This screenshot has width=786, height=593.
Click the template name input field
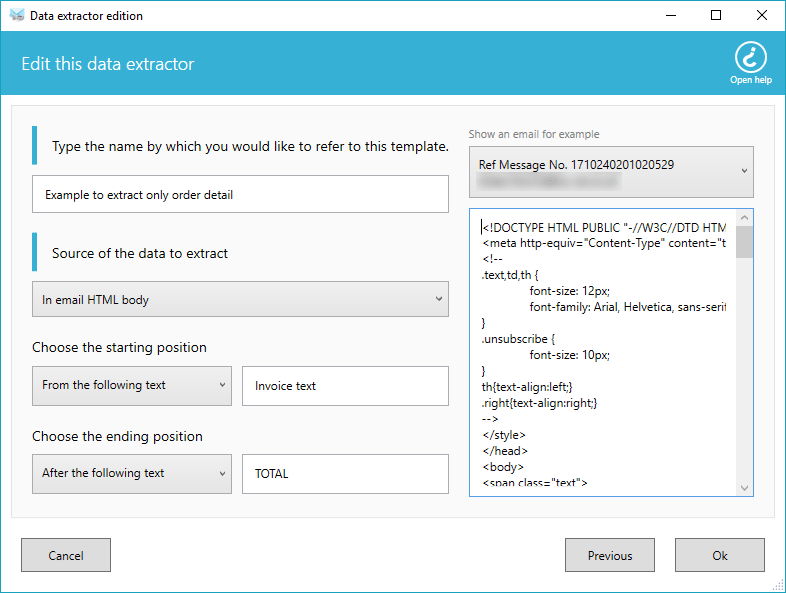pos(240,194)
